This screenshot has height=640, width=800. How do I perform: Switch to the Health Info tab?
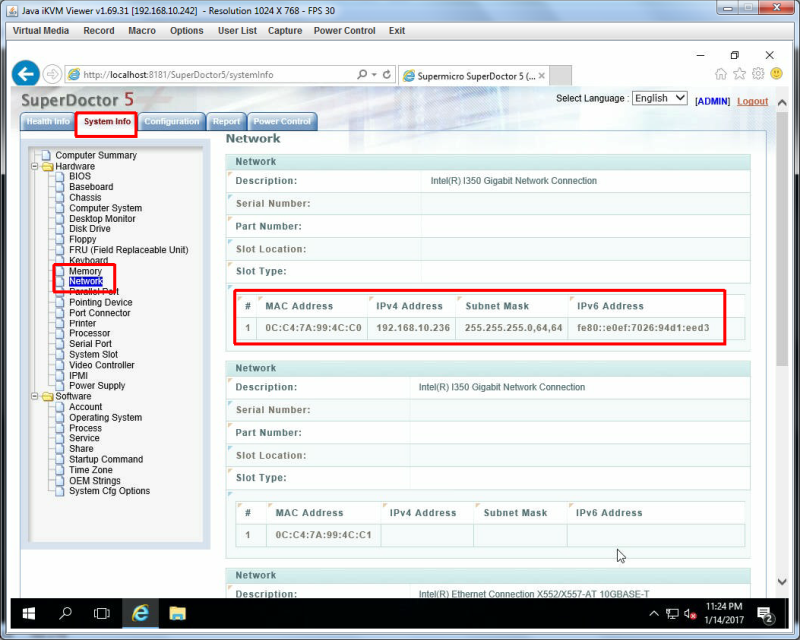click(x=47, y=121)
